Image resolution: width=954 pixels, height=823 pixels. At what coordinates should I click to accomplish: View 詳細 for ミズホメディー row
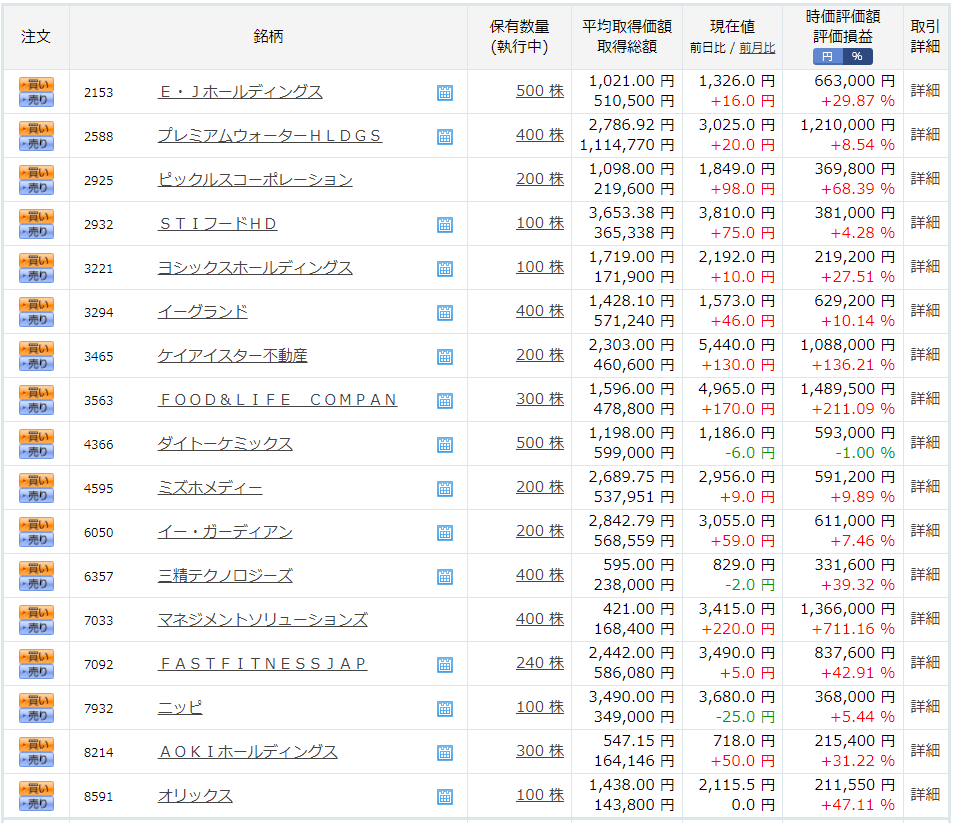pyautogui.click(x=925, y=486)
